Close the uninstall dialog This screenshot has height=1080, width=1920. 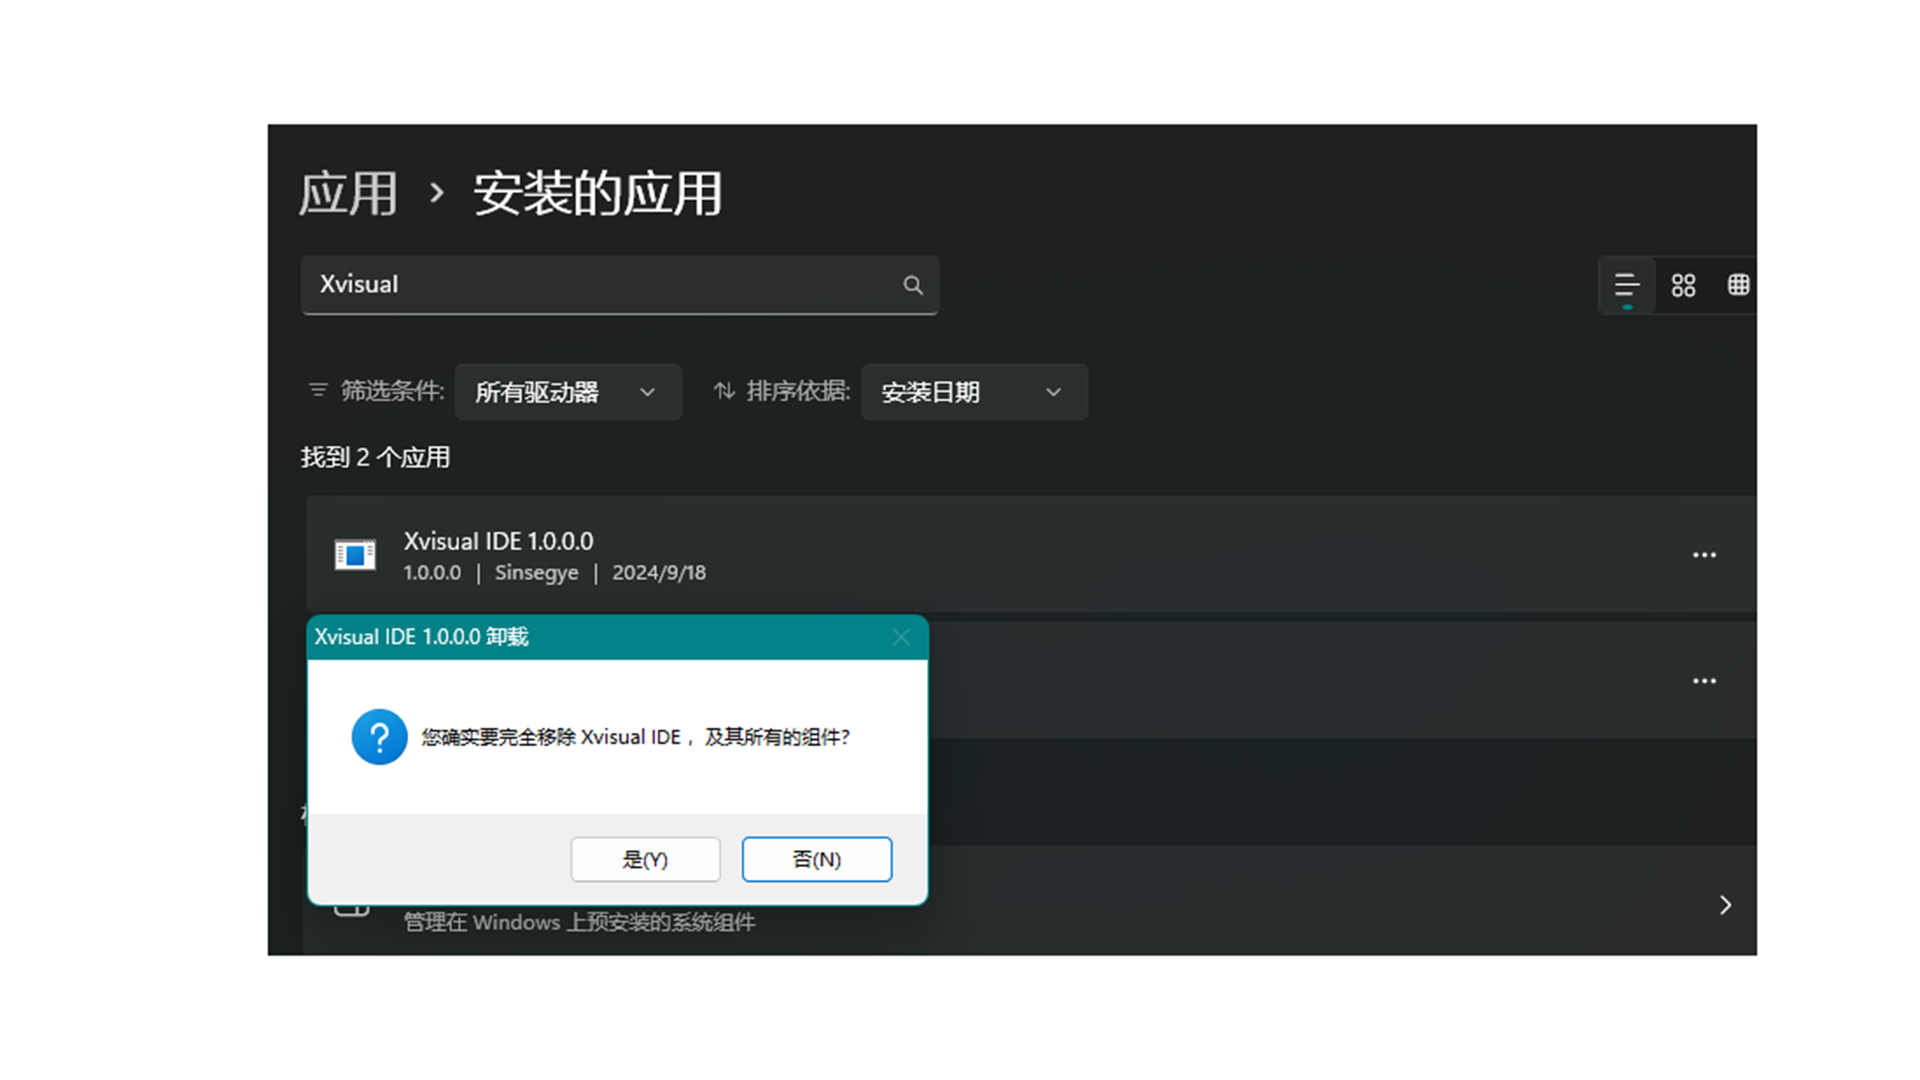pyautogui.click(x=901, y=637)
